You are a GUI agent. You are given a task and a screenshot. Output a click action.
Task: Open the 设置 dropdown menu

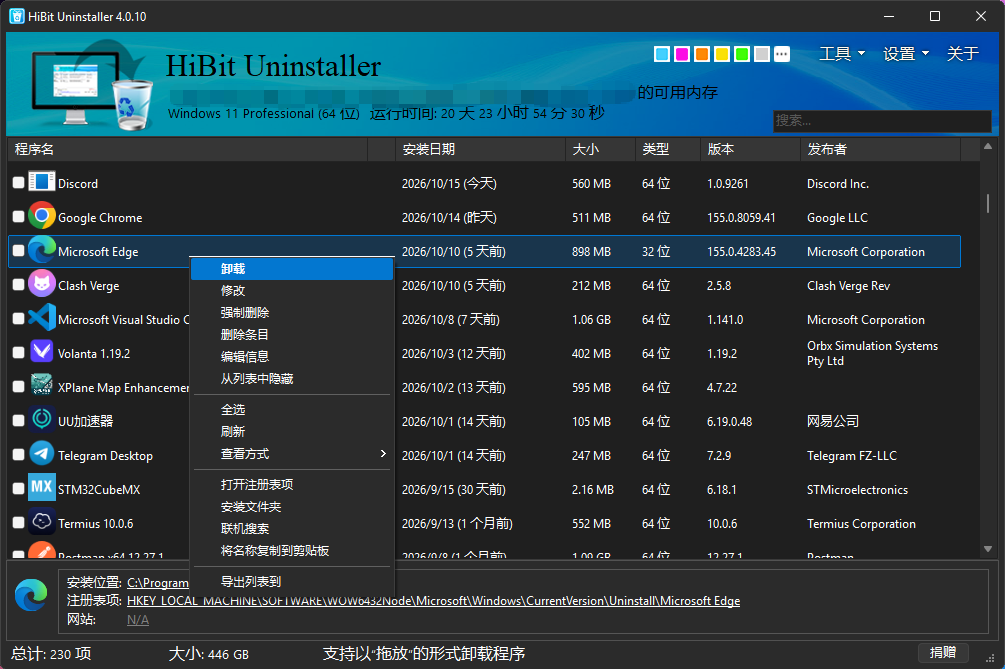click(906, 54)
